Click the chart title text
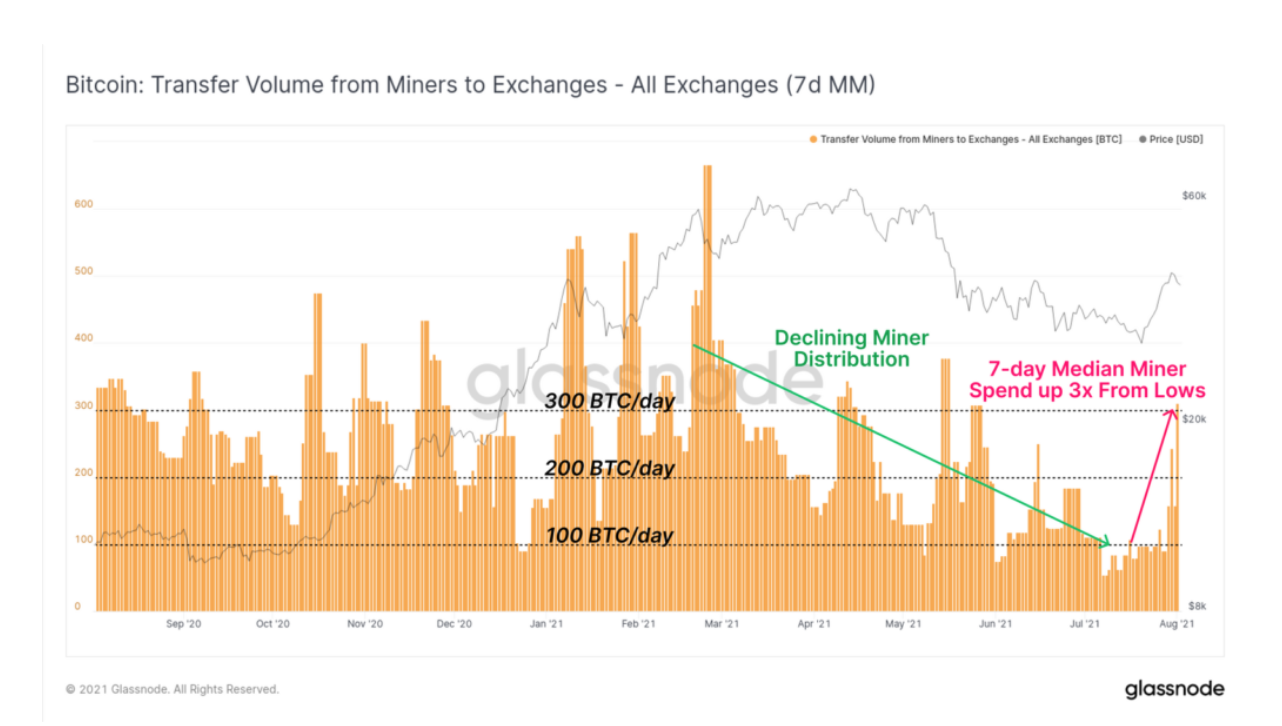 click(x=471, y=85)
